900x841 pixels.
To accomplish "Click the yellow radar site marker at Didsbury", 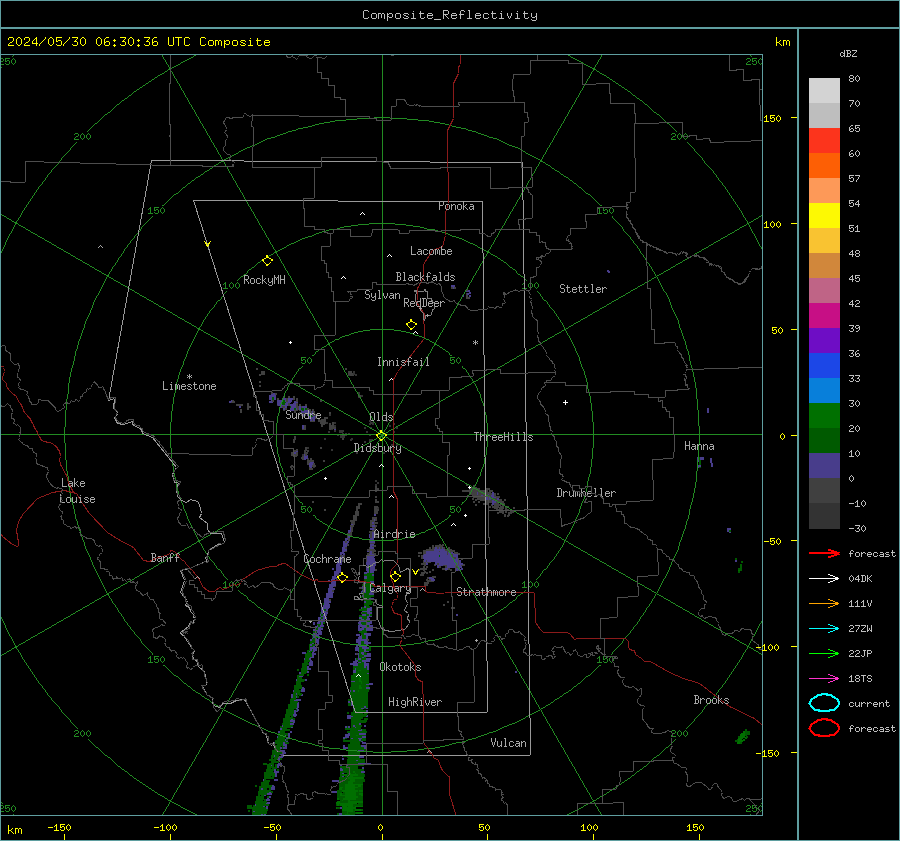I will tap(381, 436).
